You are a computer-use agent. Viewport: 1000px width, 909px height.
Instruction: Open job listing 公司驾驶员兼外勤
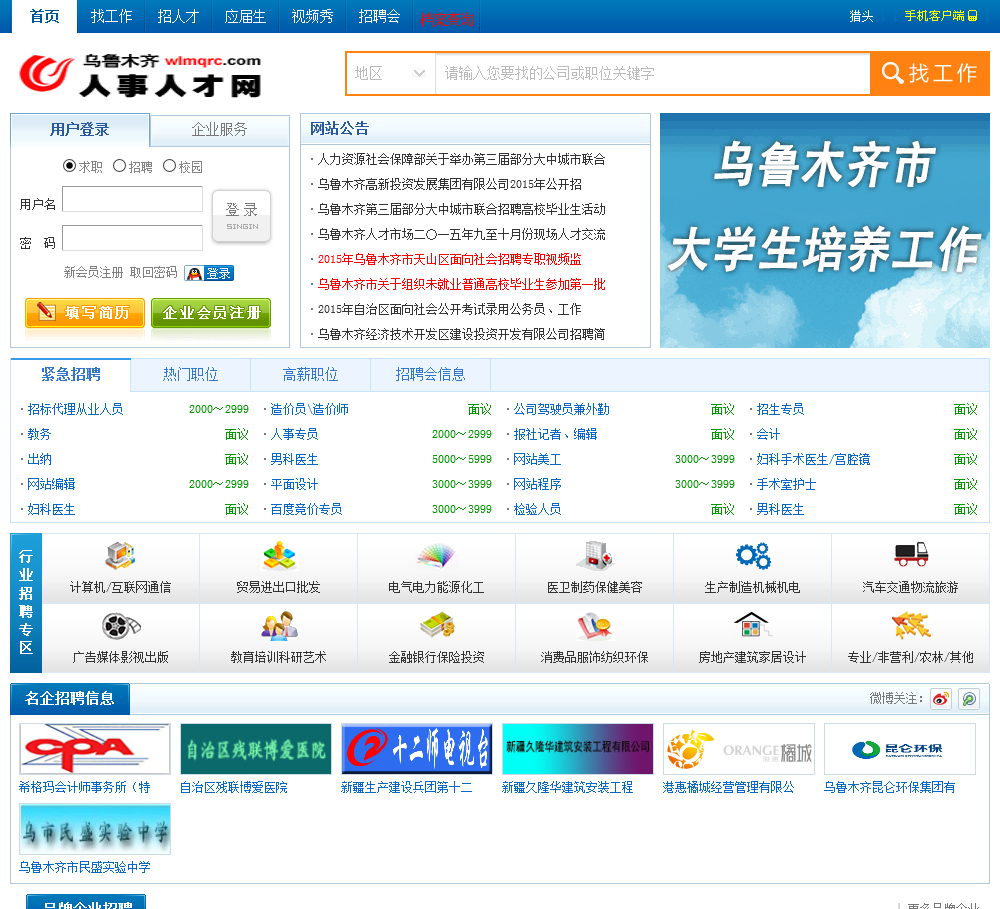(561, 410)
